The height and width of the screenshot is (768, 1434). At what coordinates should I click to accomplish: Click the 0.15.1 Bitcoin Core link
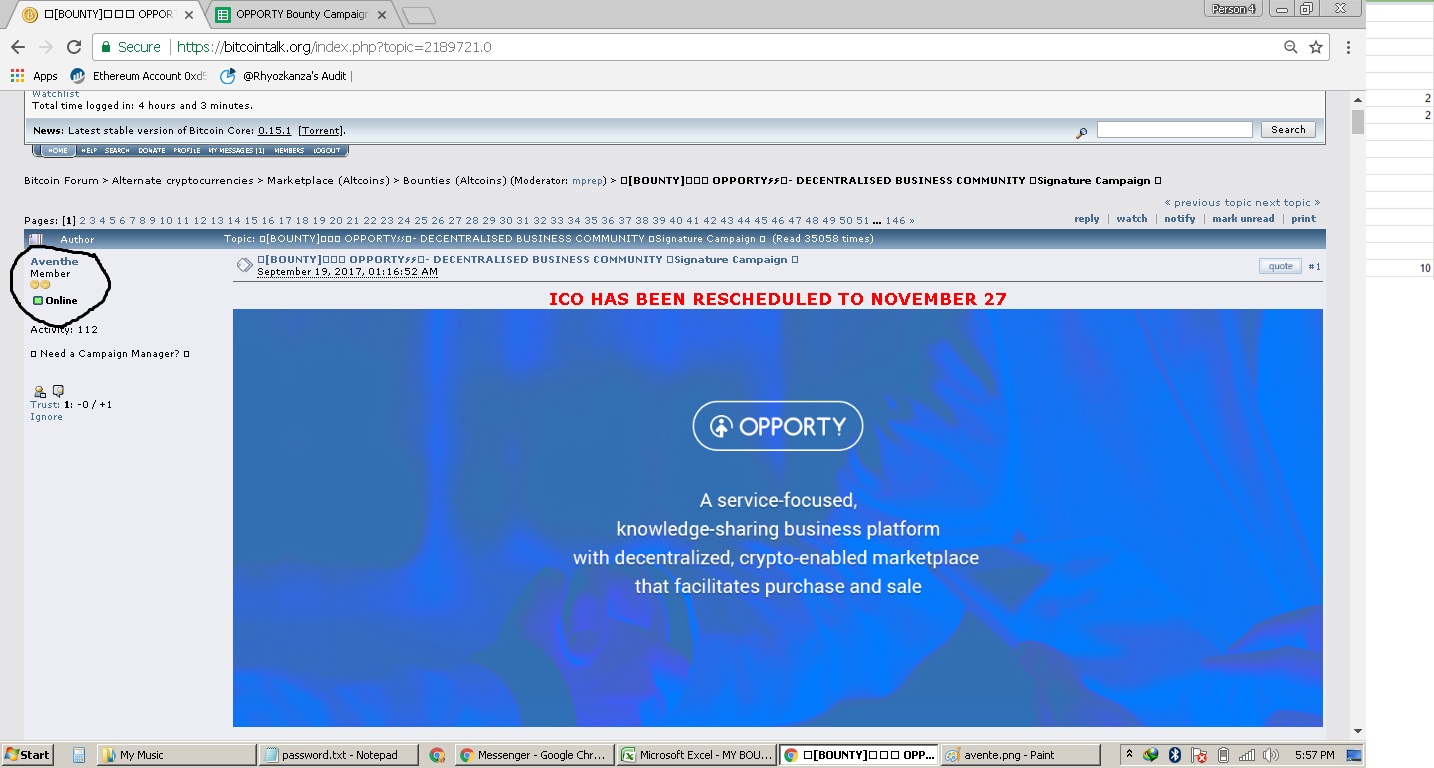coord(274,131)
